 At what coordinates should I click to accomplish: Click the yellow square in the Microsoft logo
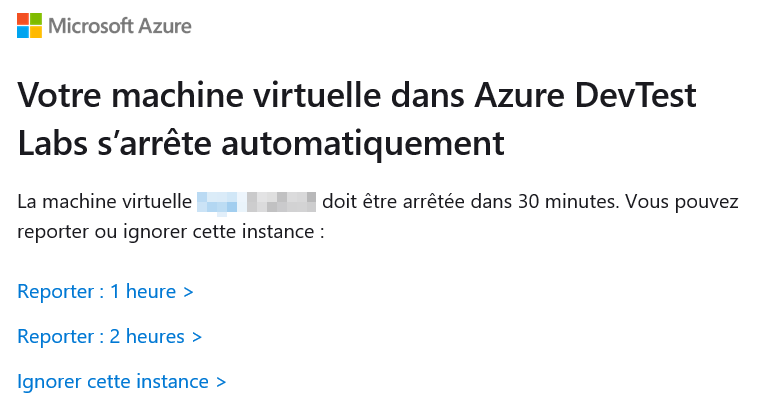[x=36, y=32]
